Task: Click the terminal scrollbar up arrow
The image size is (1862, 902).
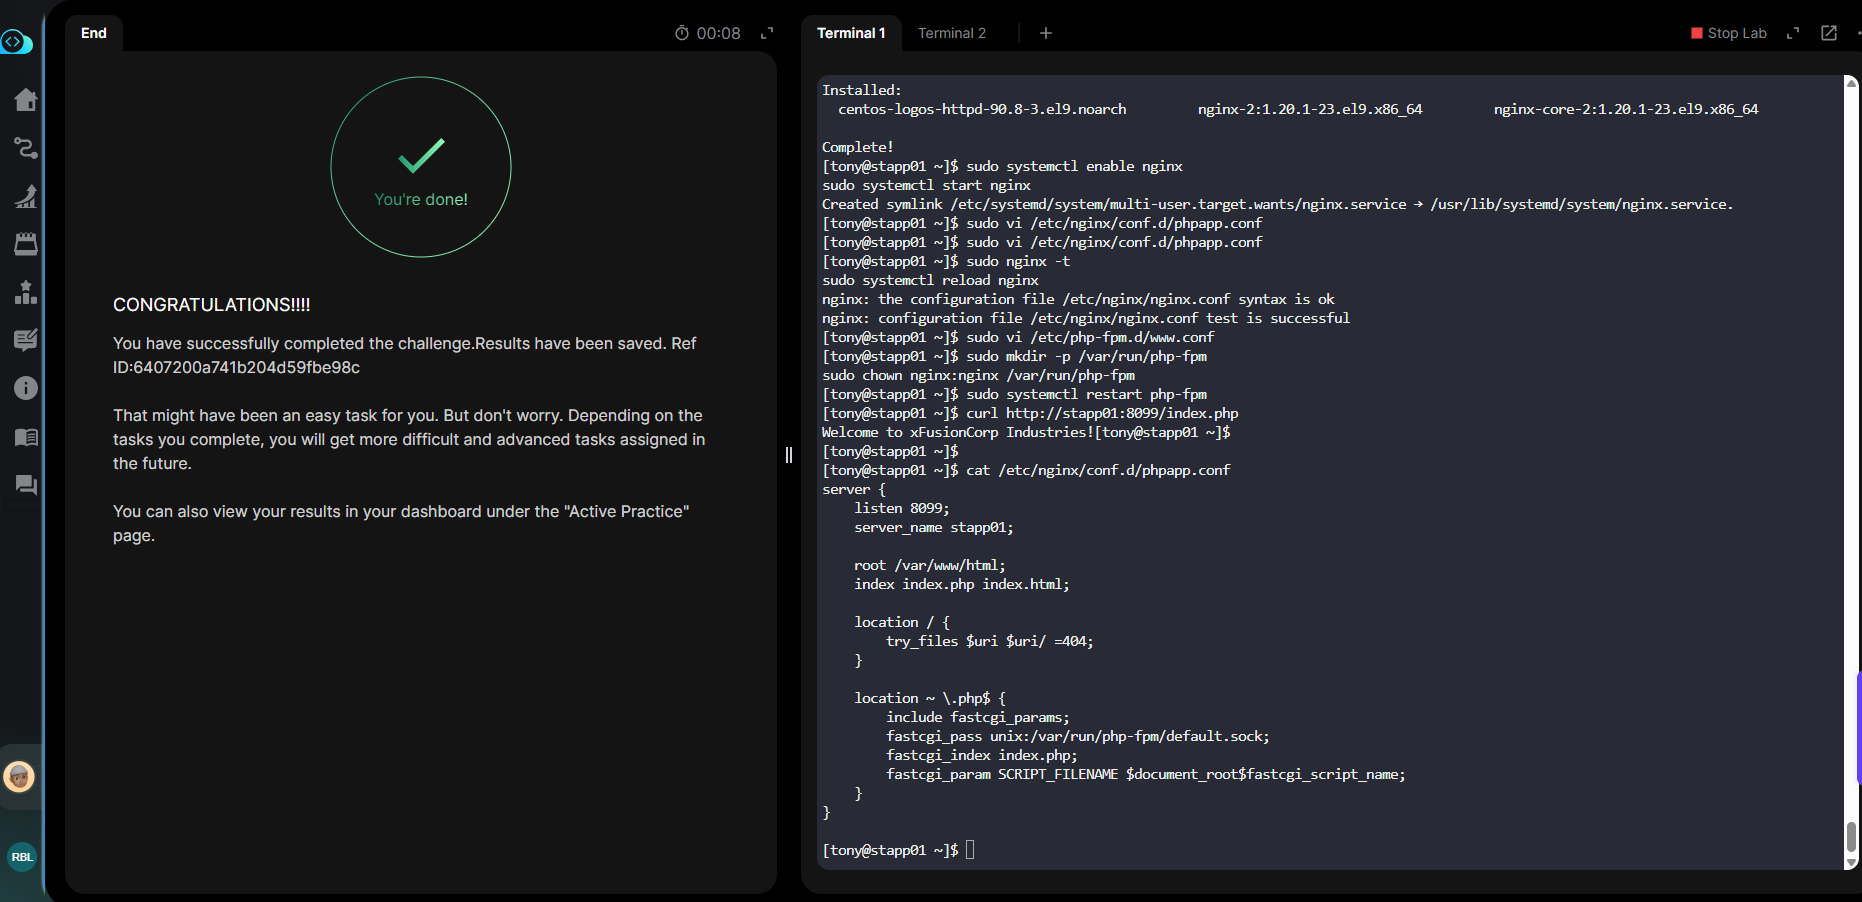Action: click(x=1851, y=83)
